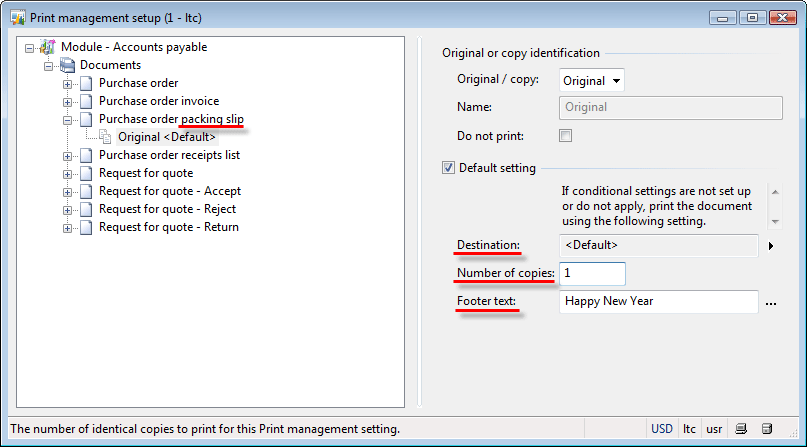
Task: Open Footer text ellipsis editor
Action: pos(770,303)
